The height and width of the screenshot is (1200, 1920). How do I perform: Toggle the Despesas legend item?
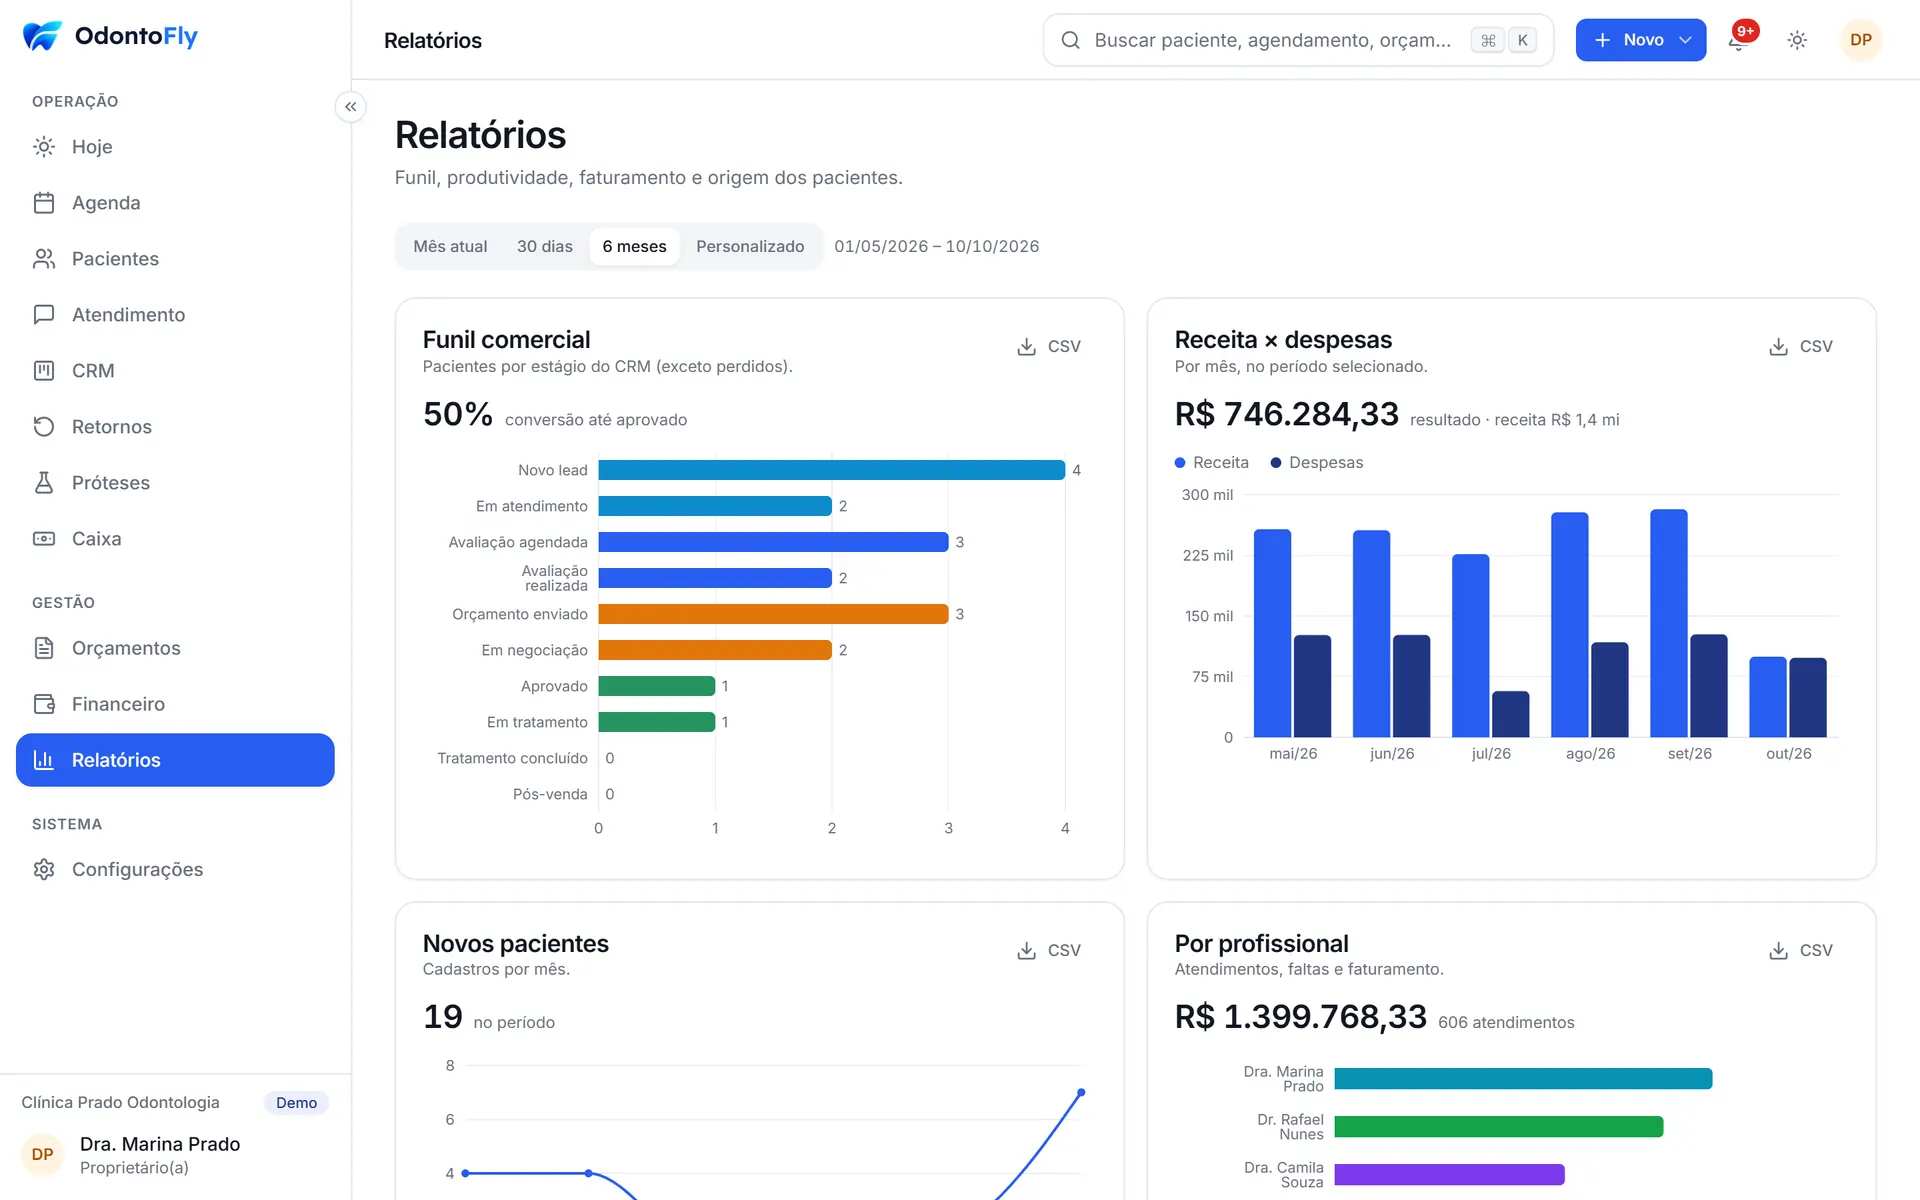[x=1317, y=463]
